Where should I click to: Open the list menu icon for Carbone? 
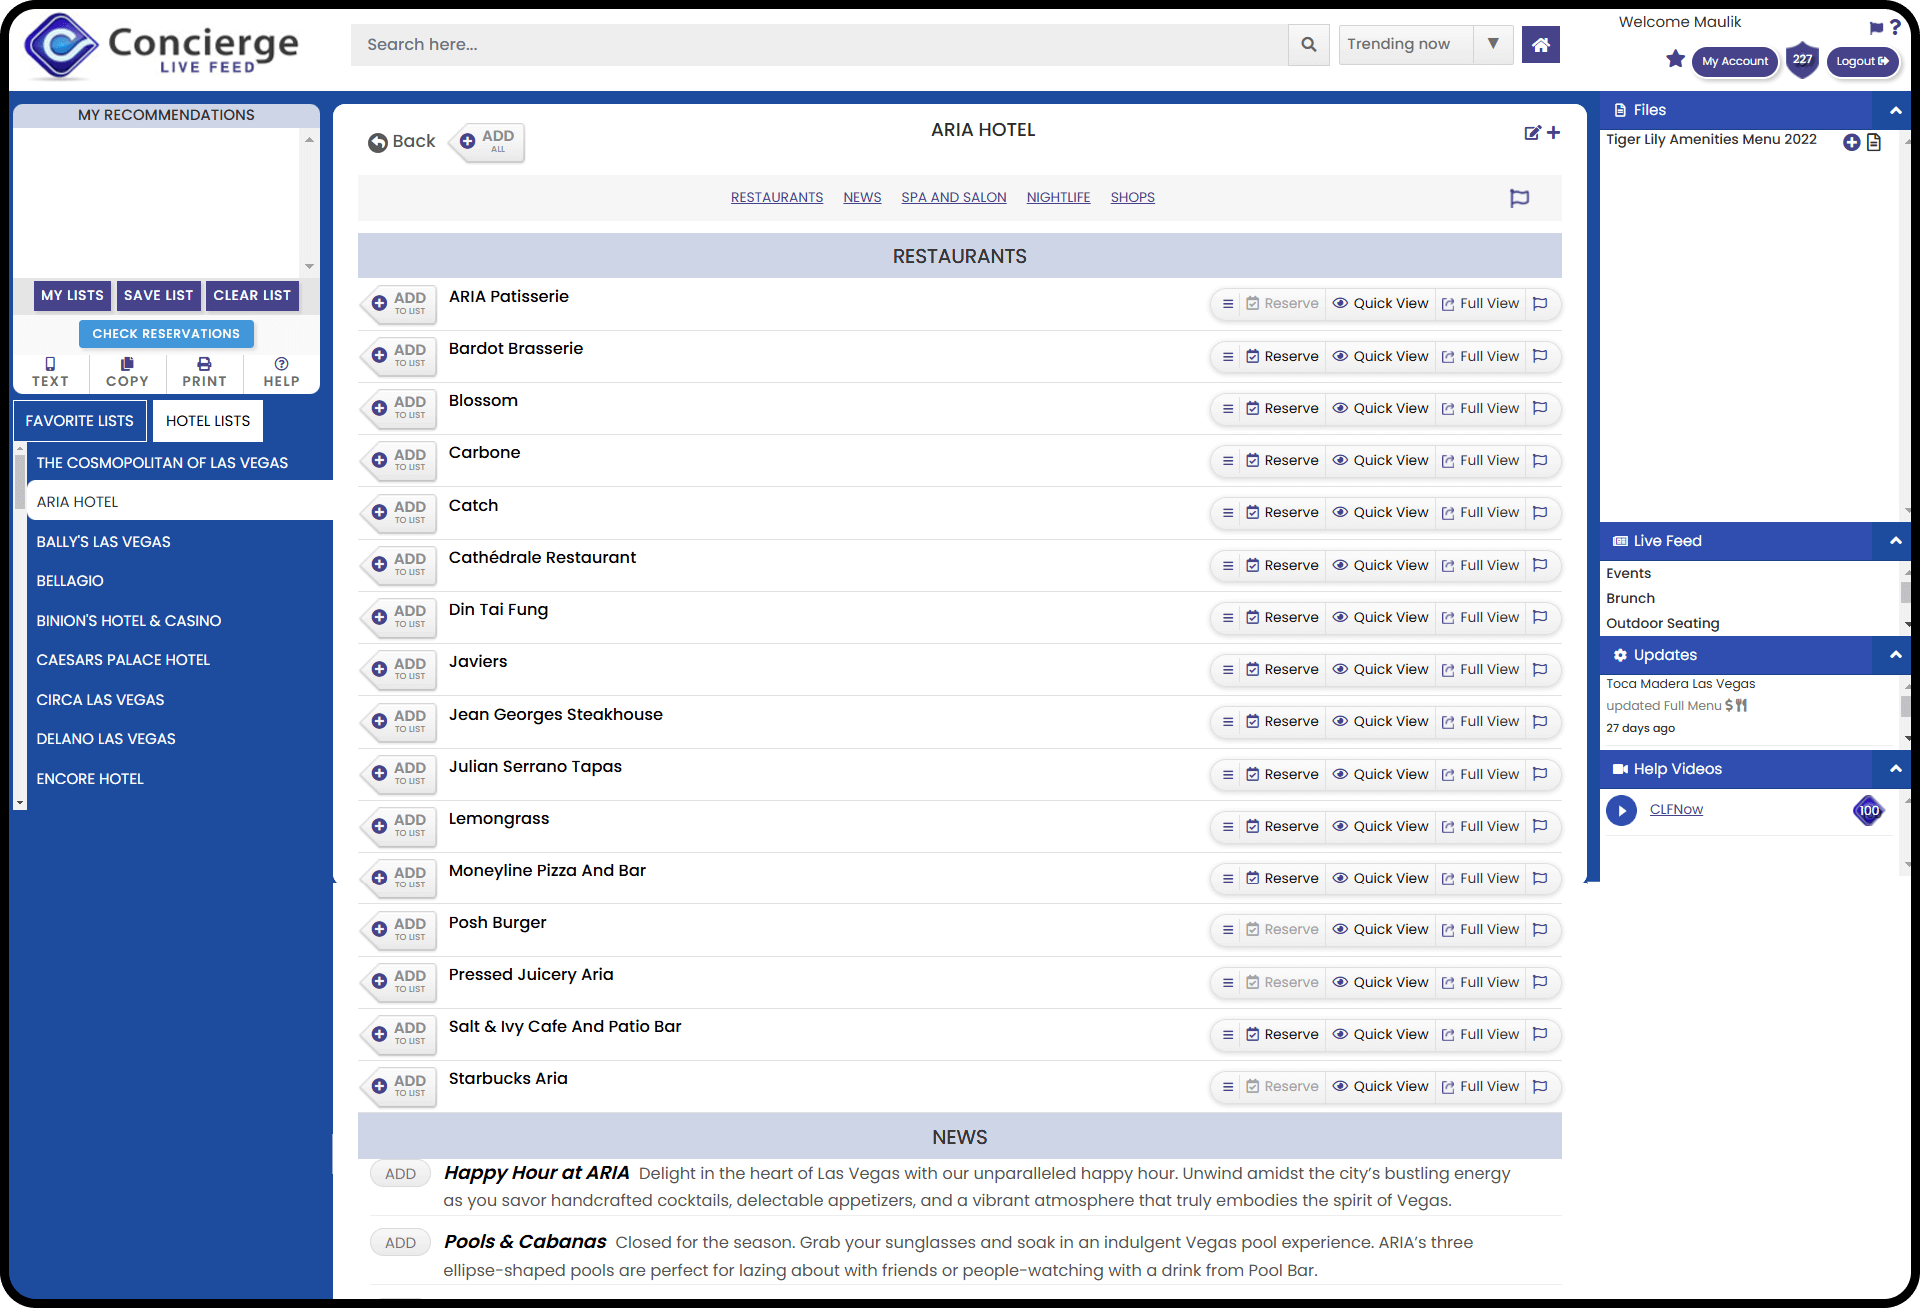pos(1228,461)
